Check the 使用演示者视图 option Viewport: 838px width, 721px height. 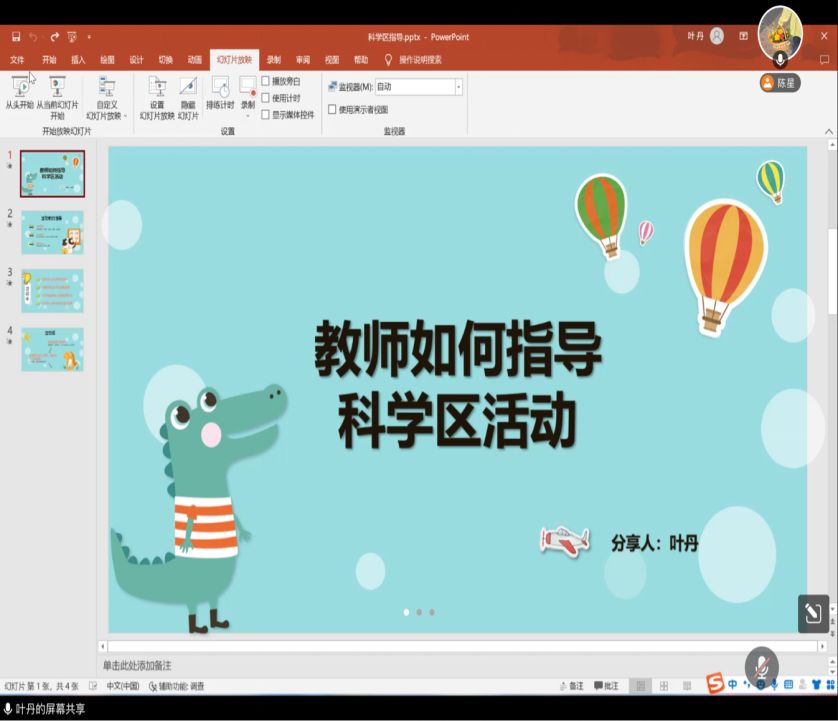click(333, 110)
